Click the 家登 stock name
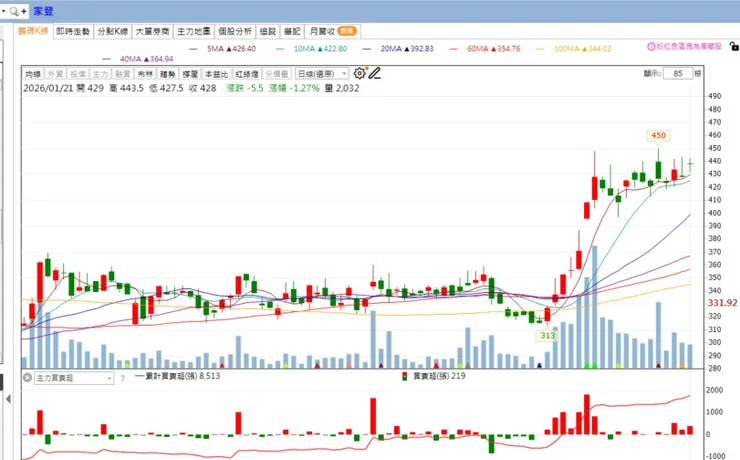 [x=43, y=11]
